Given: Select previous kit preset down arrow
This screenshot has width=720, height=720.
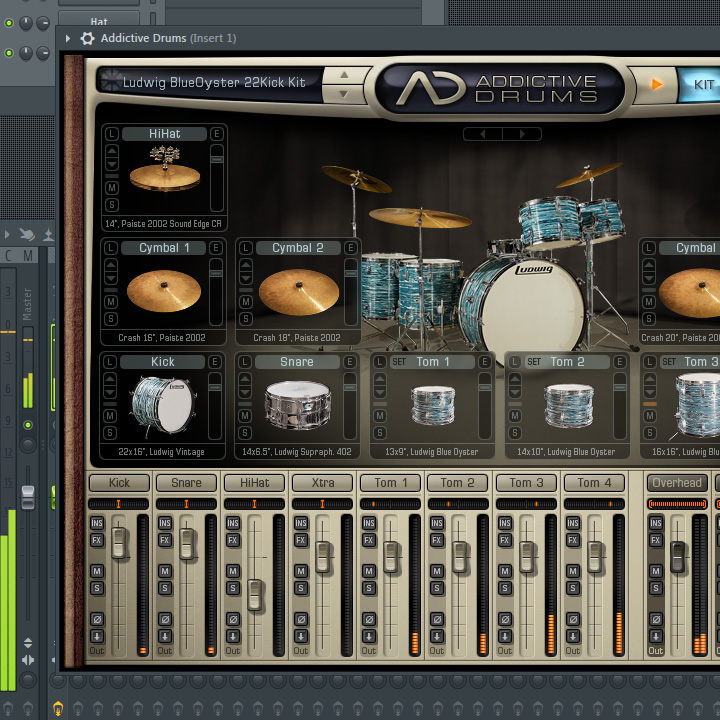Looking at the screenshot, I should pos(344,94).
